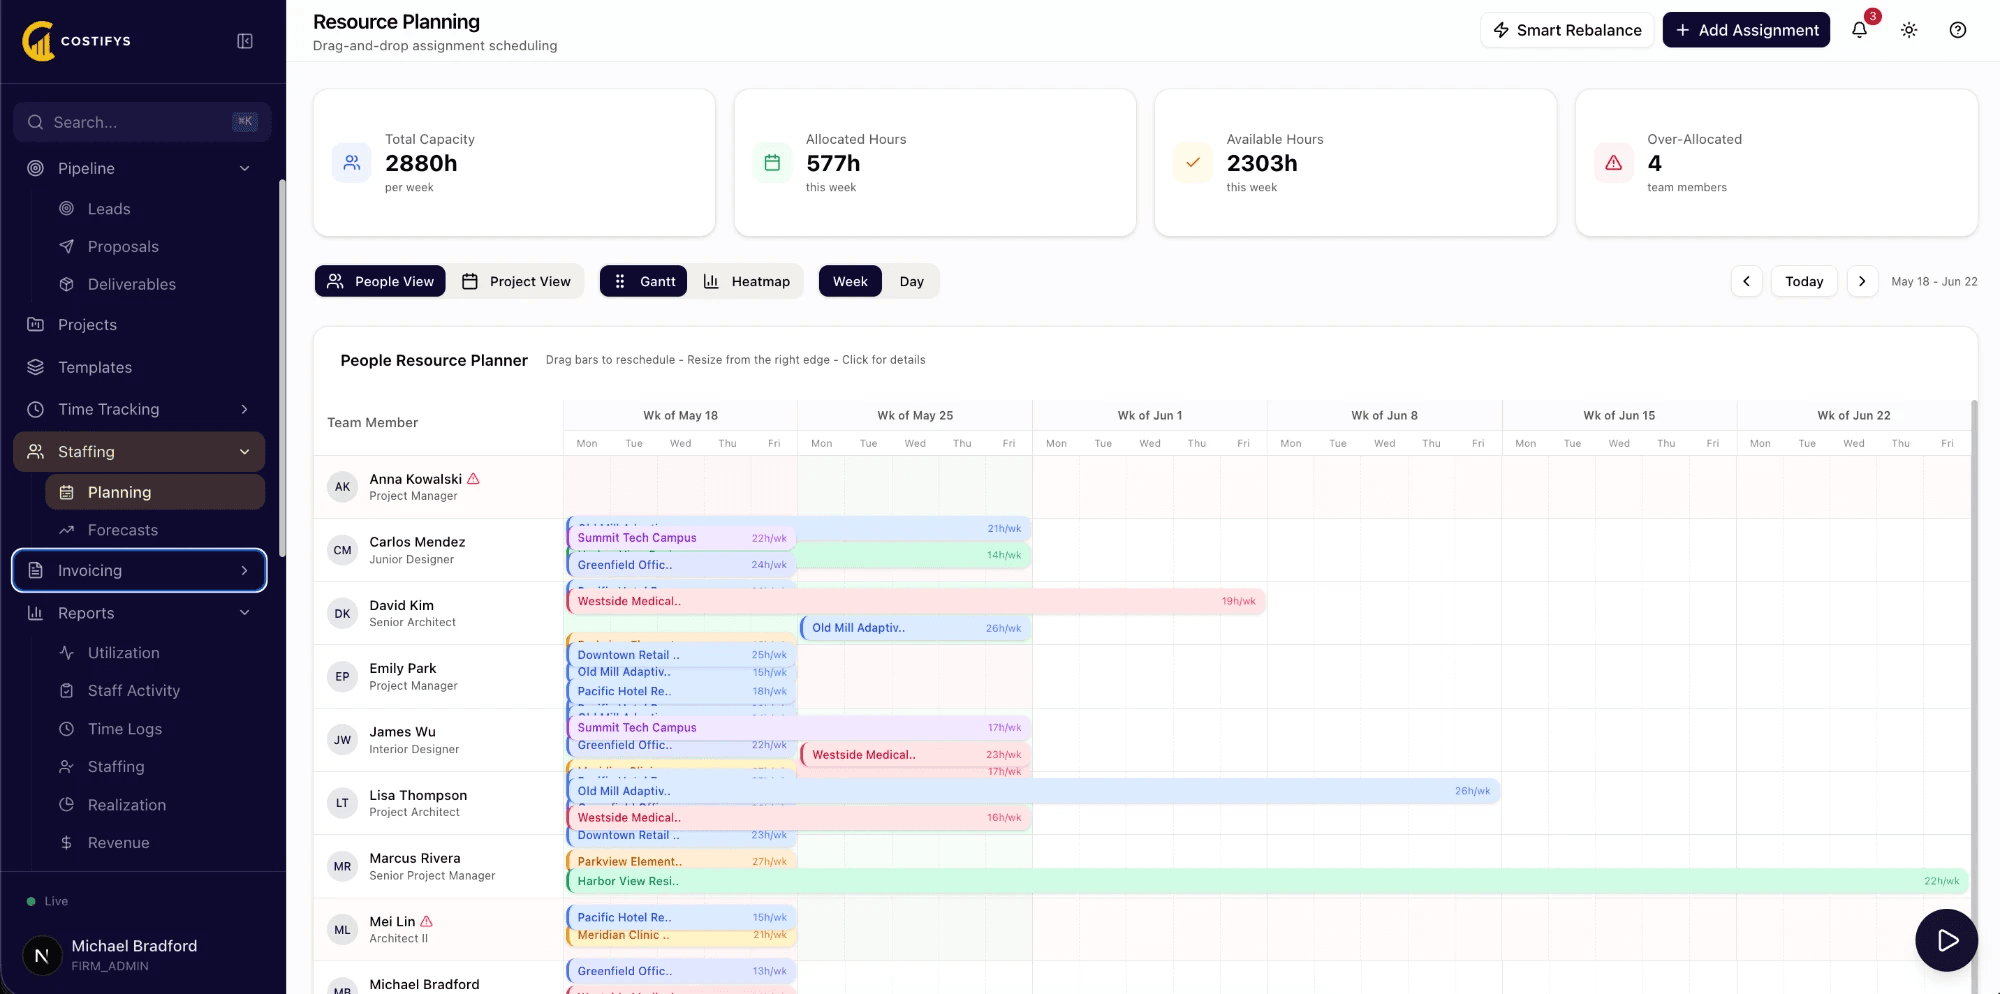Open Deliverables from the sidebar

(132, 285)
